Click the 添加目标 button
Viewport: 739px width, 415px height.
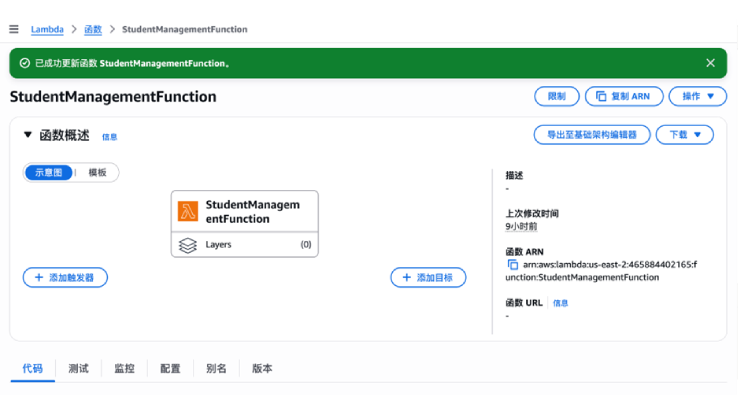coord(428,277)
